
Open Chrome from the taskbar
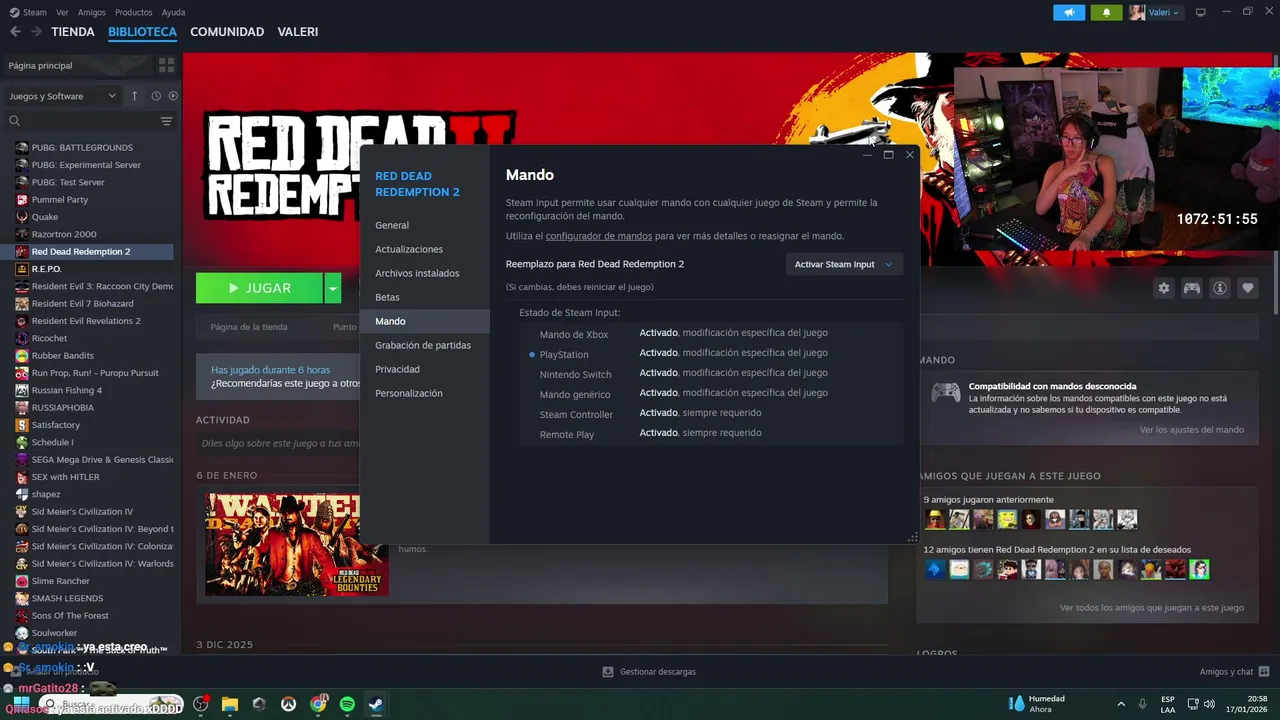[318, 704]
